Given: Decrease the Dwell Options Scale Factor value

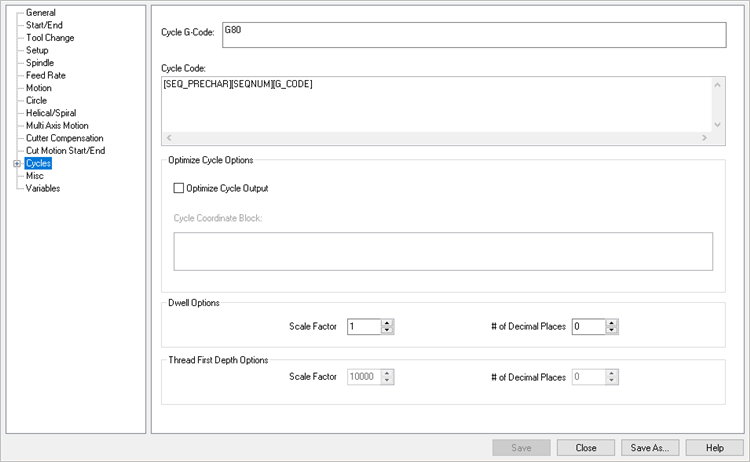Looking at the screenshot, I should [387, 330].
